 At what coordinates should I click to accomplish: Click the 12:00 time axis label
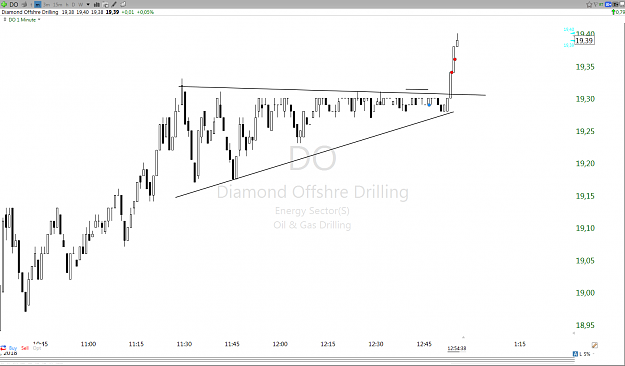[280, 344]
